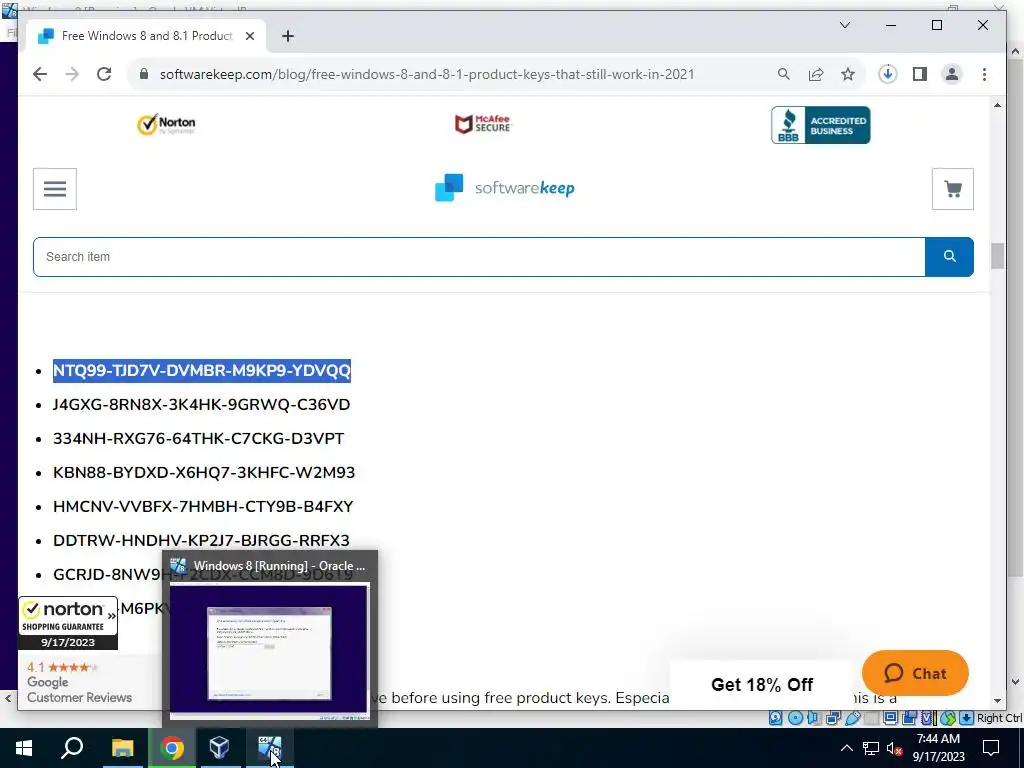Click VirtualBox shared folders status icon

(x=871, y=718)
